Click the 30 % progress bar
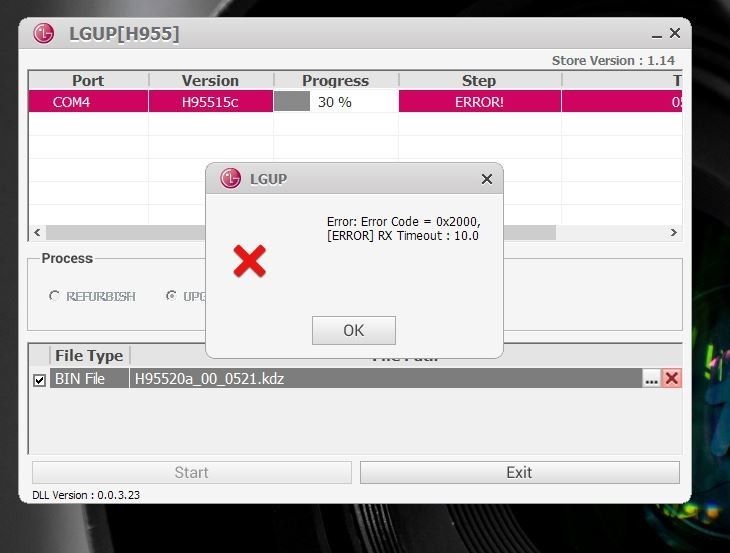Image resolution: width=730 pixels, height=553 pixels. tap(336, 101)
